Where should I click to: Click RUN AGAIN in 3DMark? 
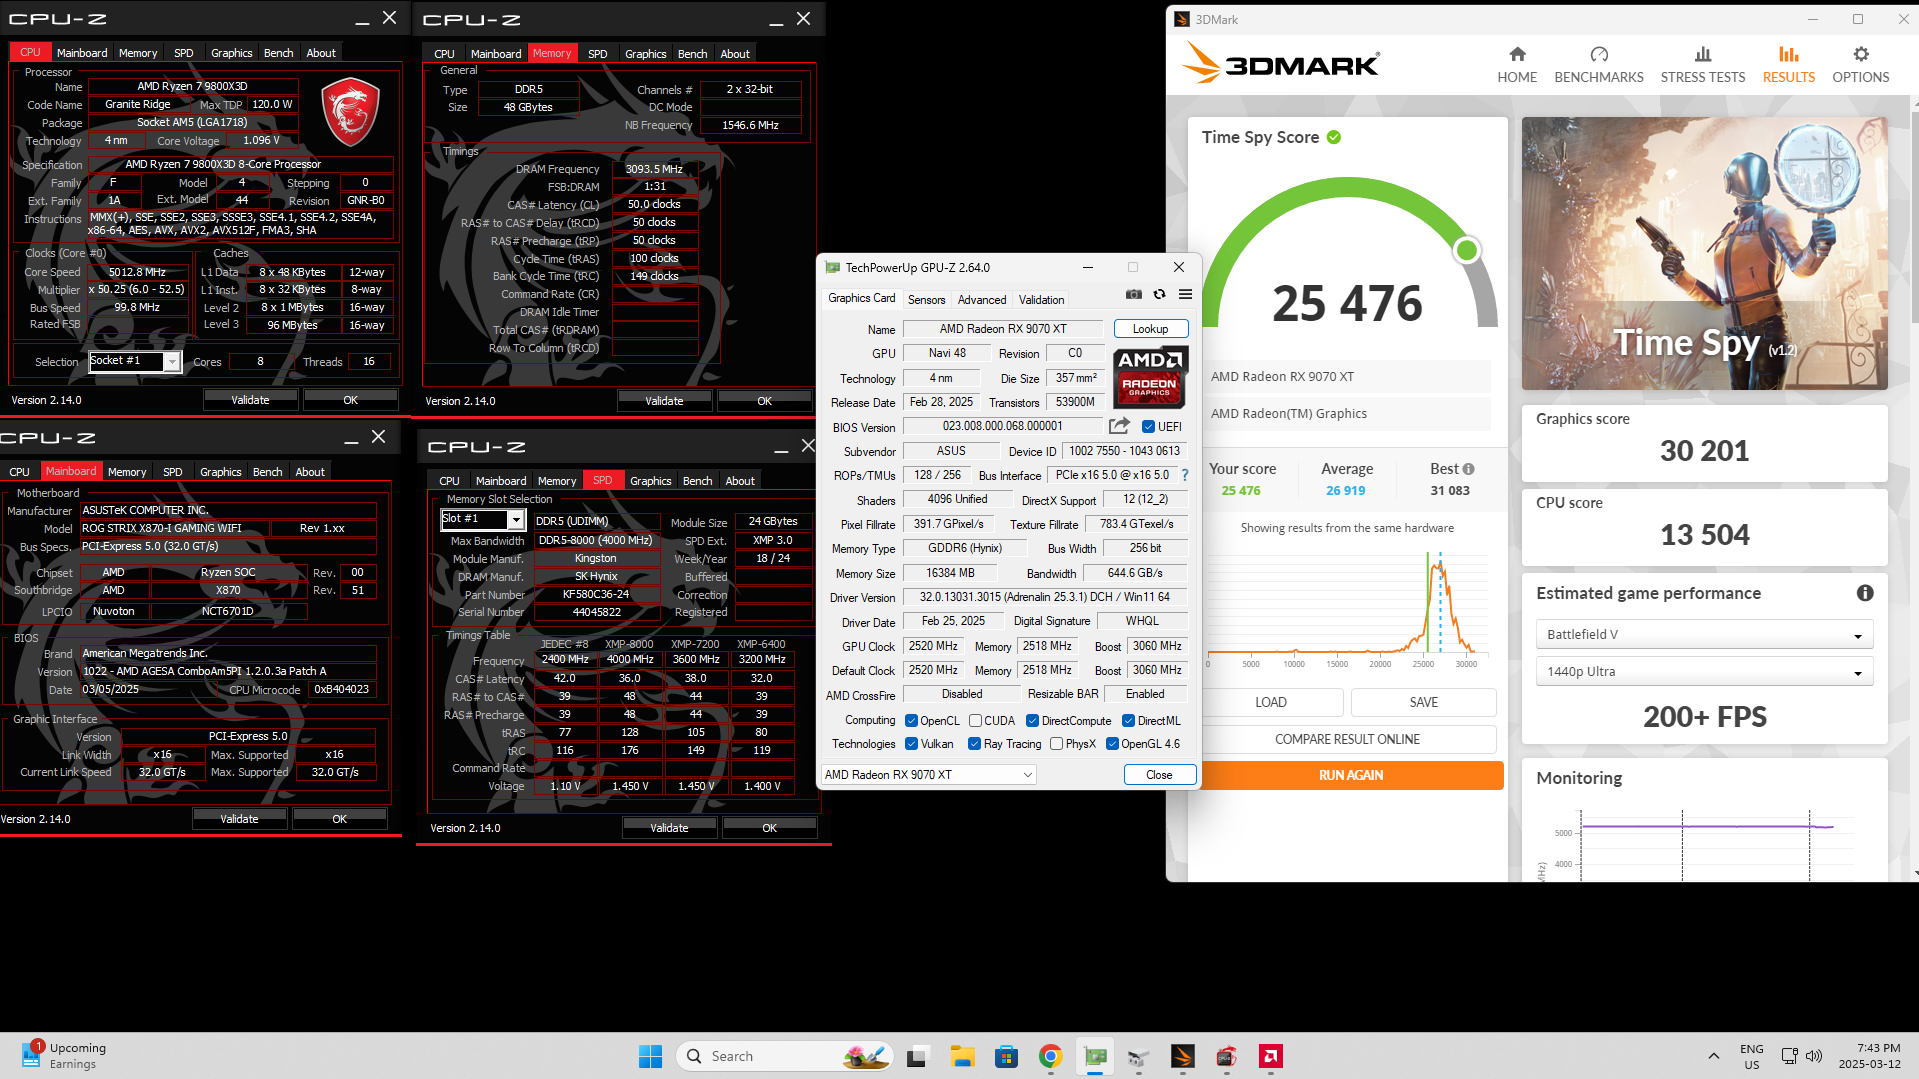pos(1351,775)
